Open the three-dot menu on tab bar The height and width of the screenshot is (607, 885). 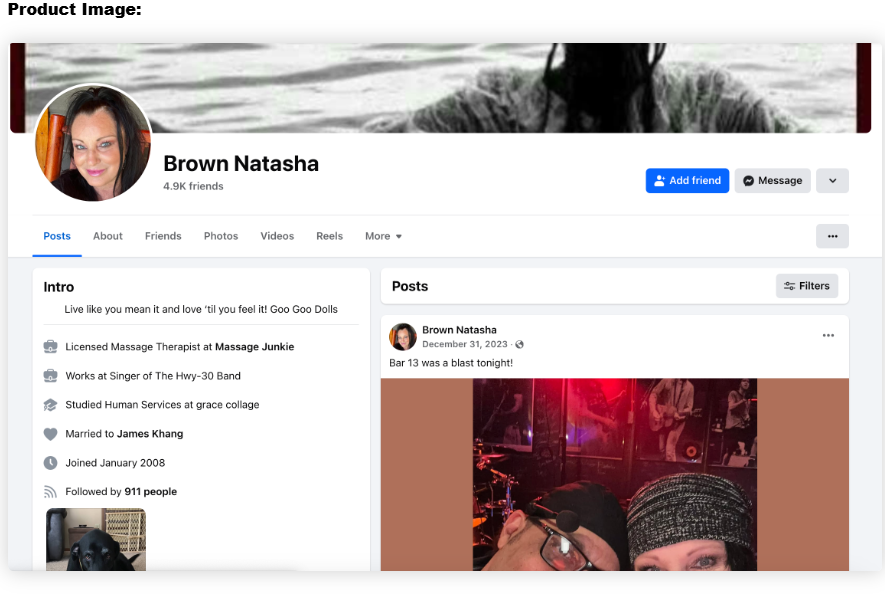coord(832,236)
